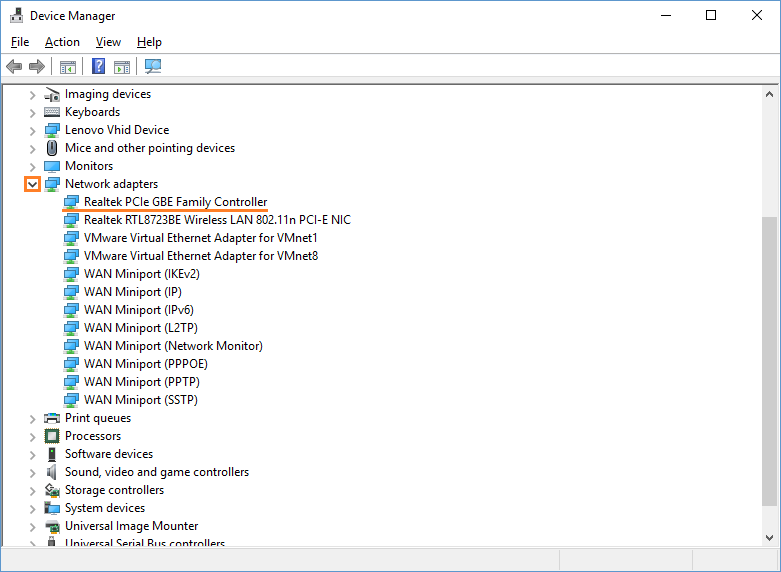Click the Imaging devices category icon
781x572 pixels.
[x=52, y=94]
